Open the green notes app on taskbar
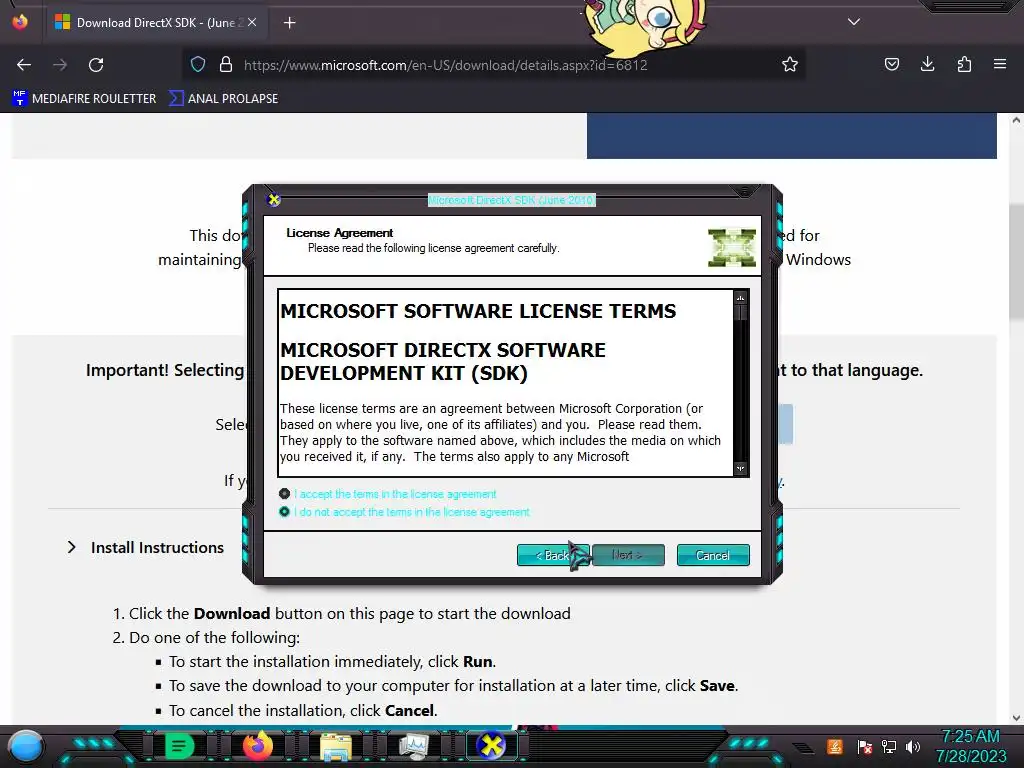The image size is (1024, 768). coord(178,746)
